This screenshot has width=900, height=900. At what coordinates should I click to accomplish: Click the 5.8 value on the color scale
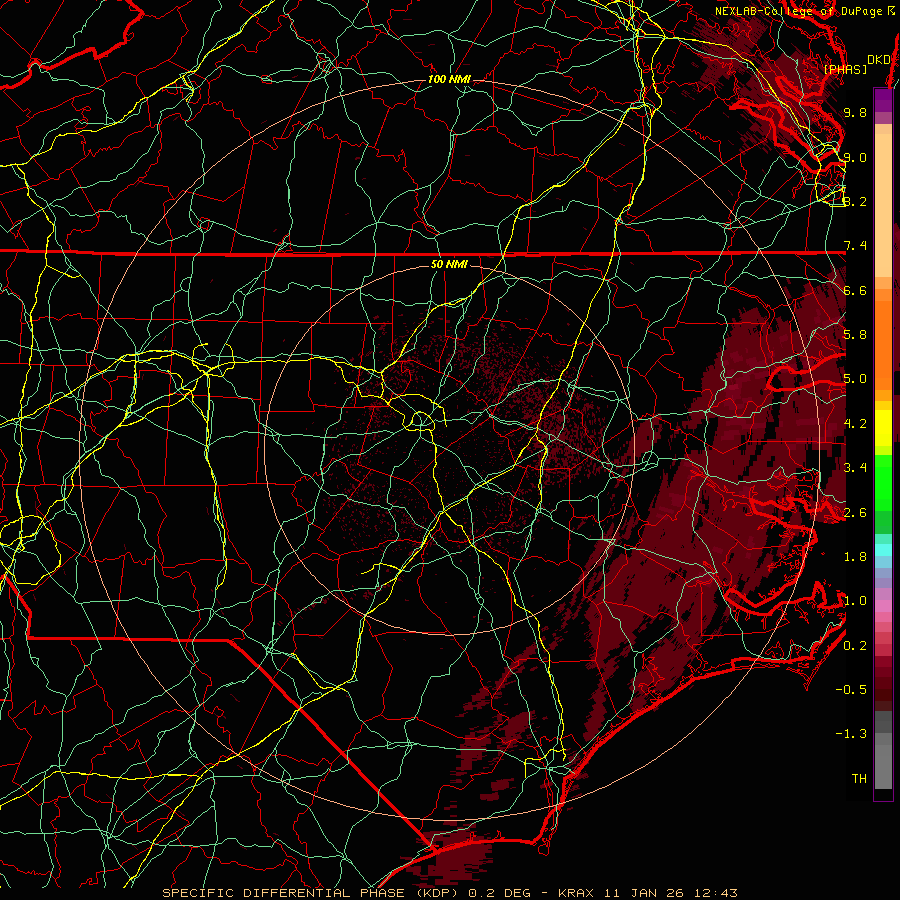855,335
